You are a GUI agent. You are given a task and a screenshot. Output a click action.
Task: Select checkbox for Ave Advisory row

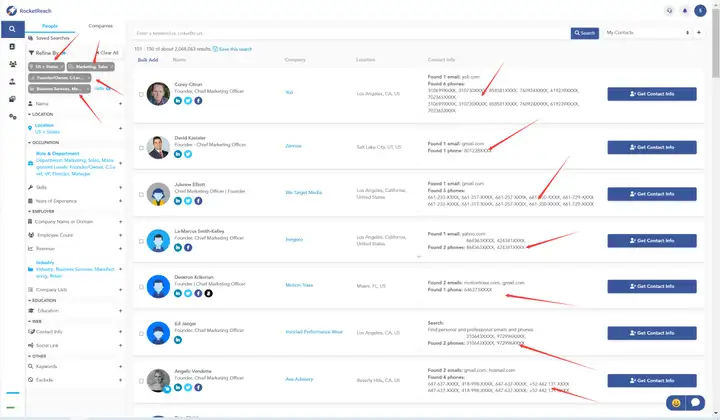tap(141, 381)
